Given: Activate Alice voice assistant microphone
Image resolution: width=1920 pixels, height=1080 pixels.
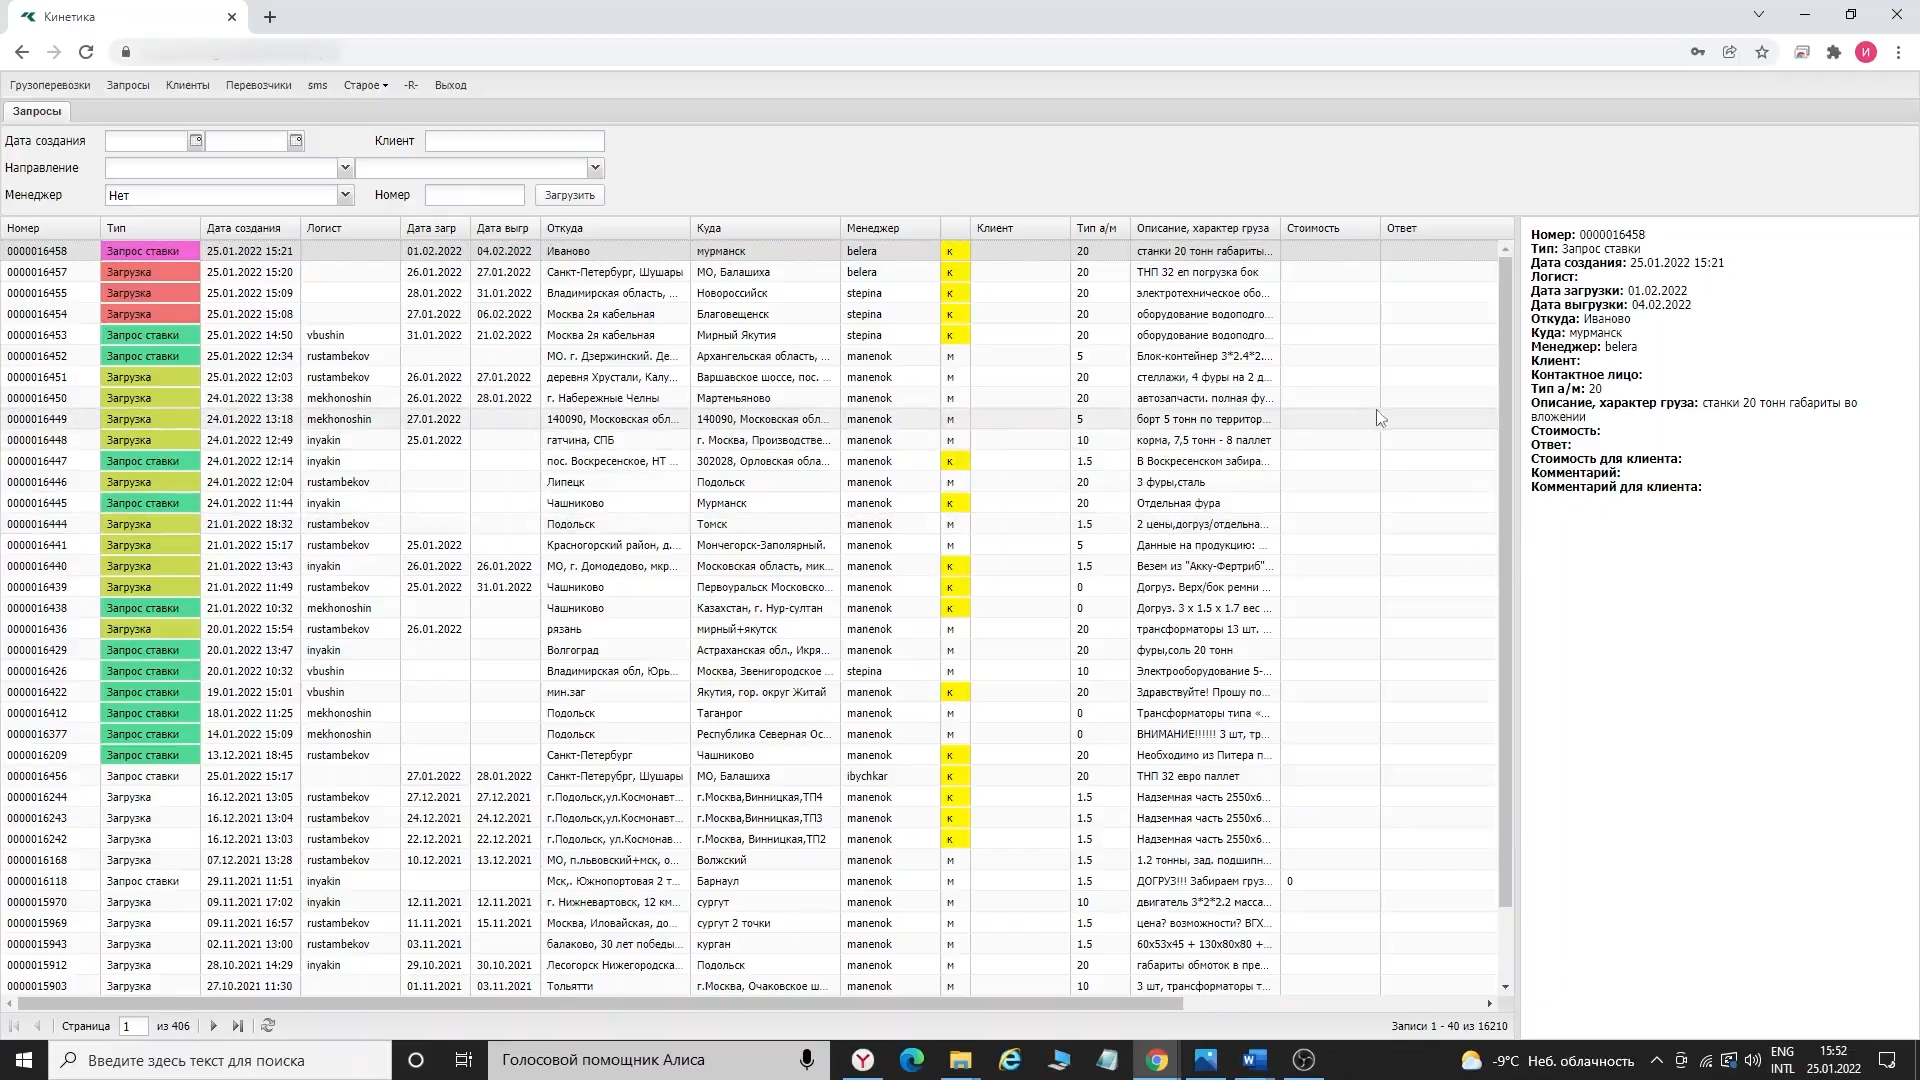Looking at the screenshot, I should pos(806,1060).
